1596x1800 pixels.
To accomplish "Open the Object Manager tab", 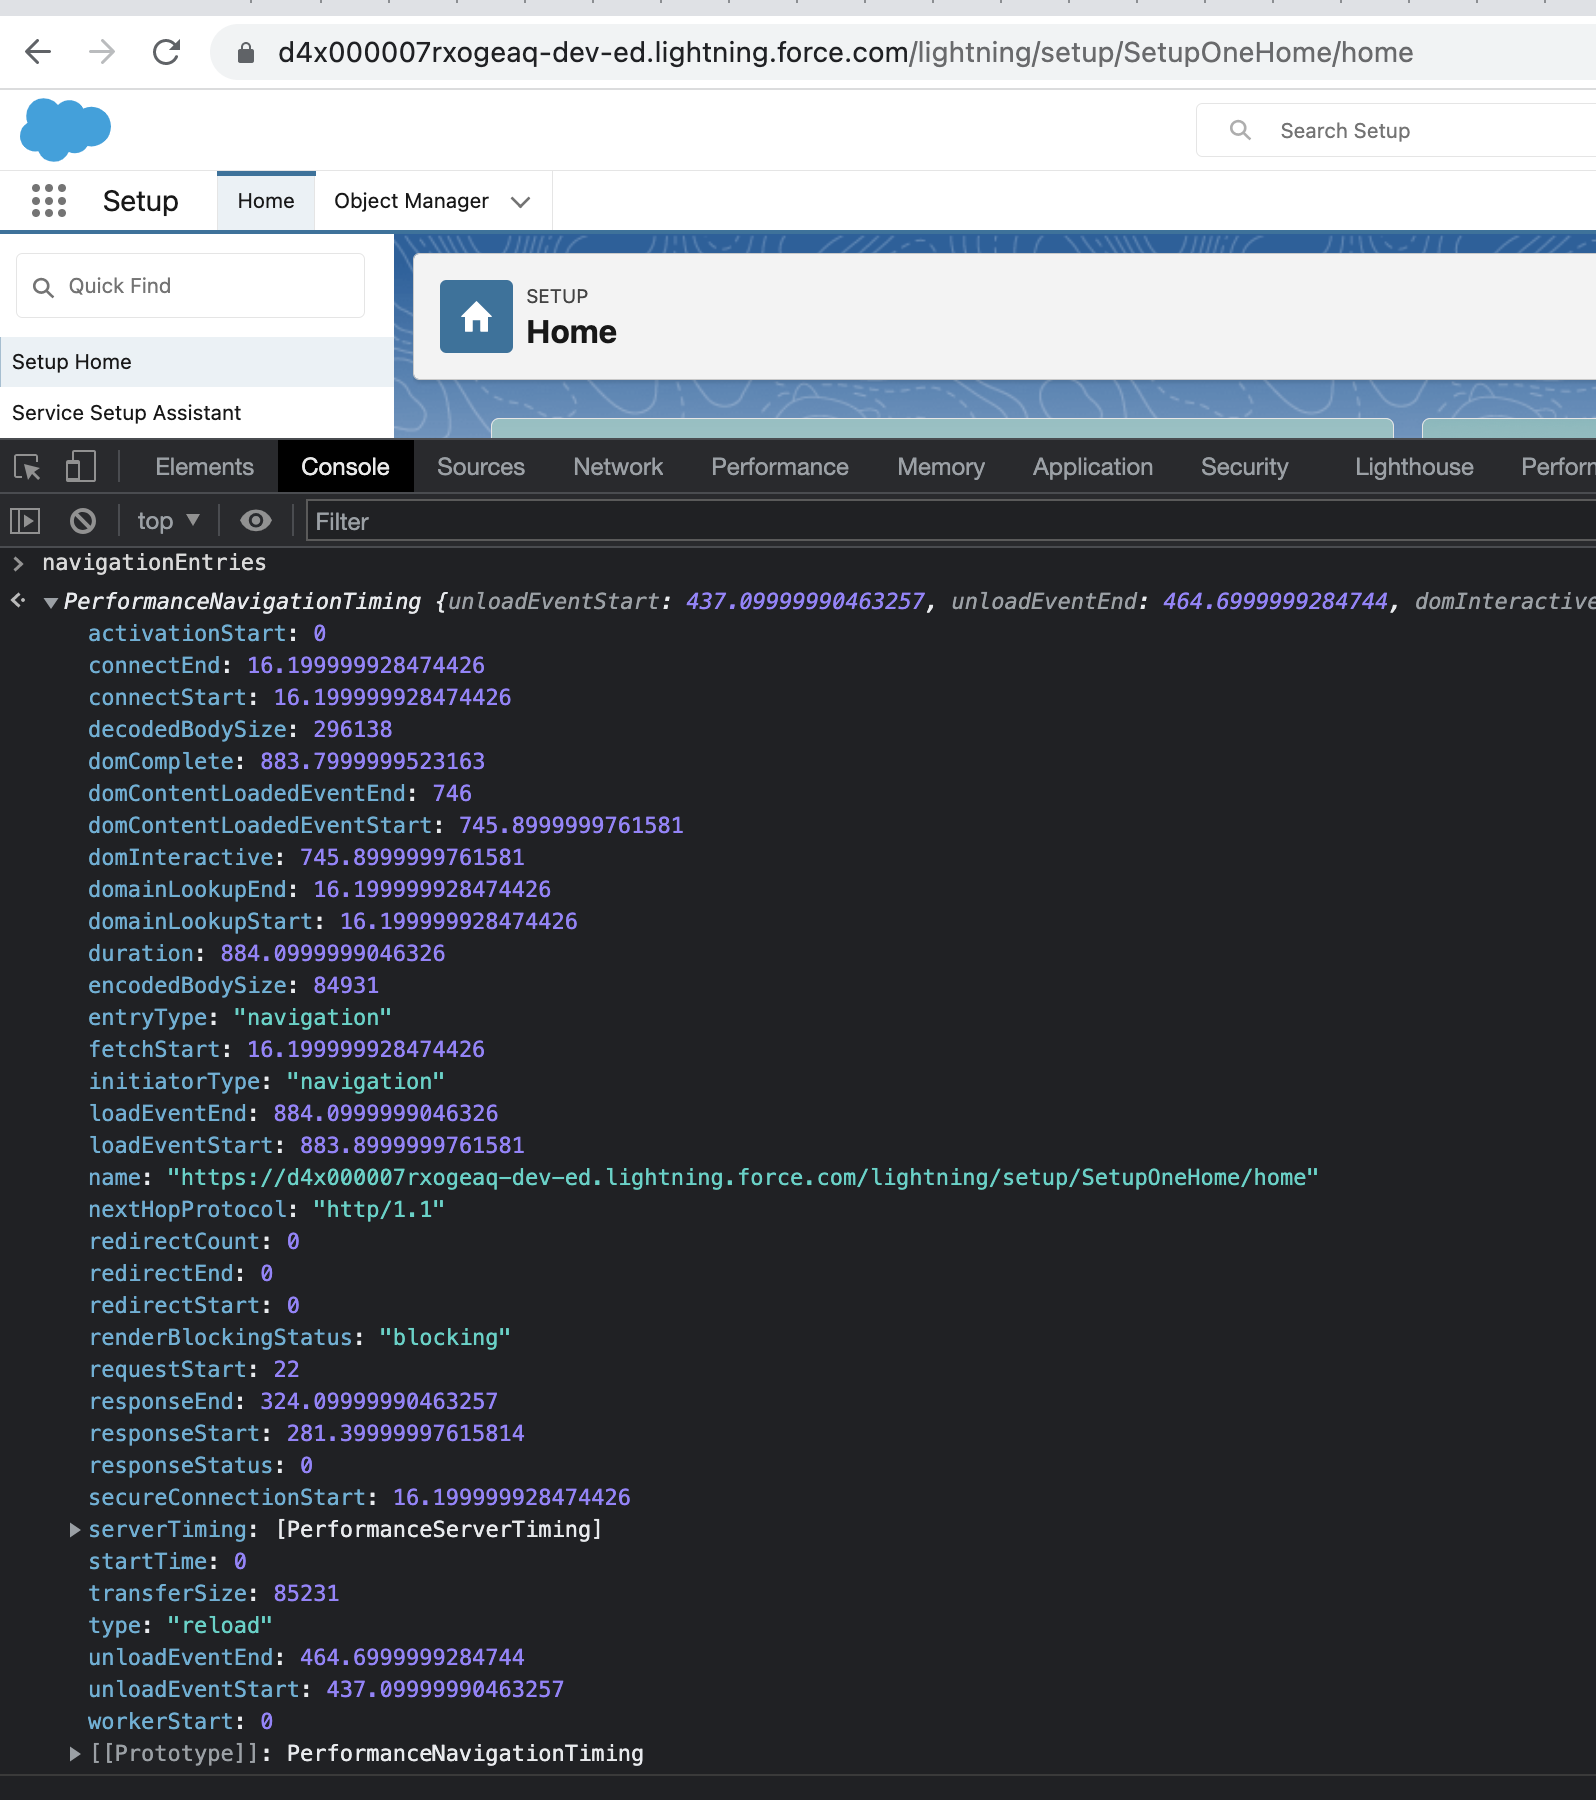I will pos(411,201).
